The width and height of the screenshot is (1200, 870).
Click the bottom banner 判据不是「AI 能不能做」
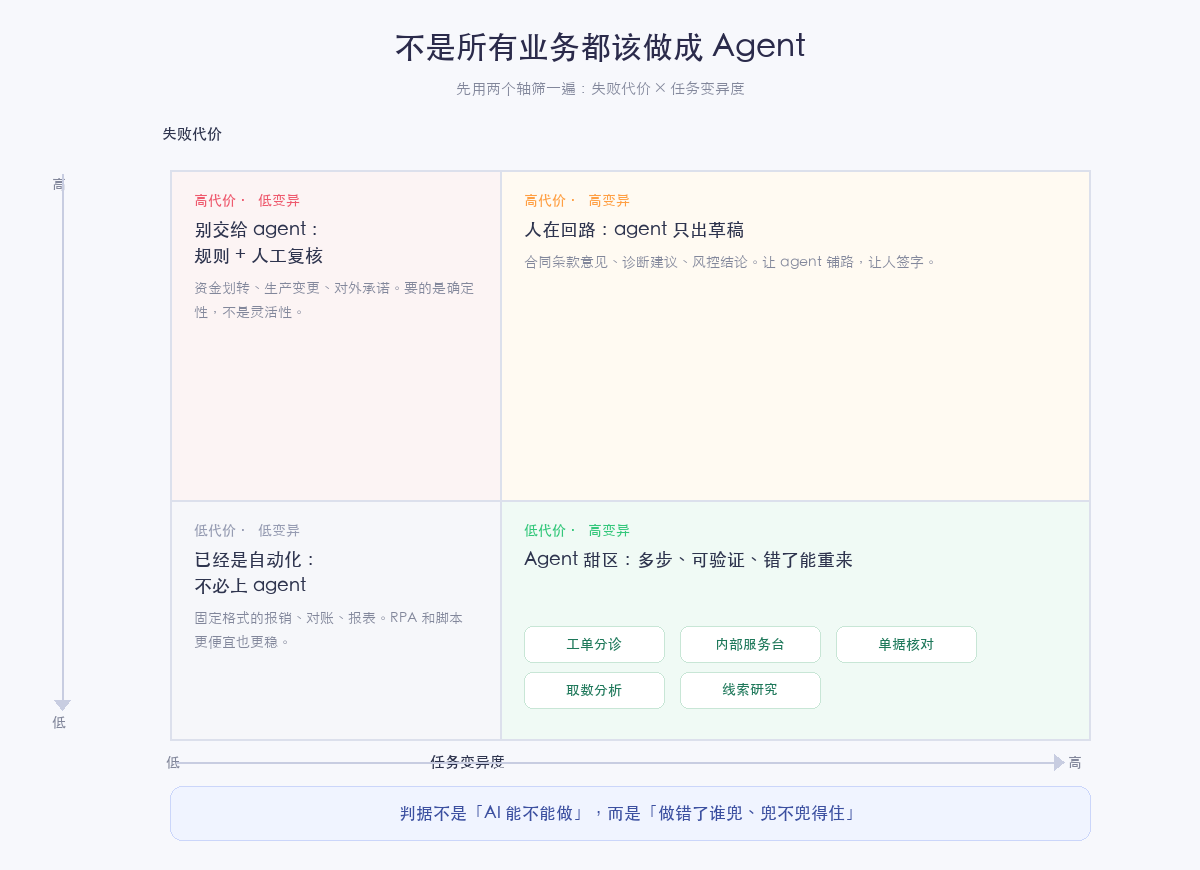630,813
